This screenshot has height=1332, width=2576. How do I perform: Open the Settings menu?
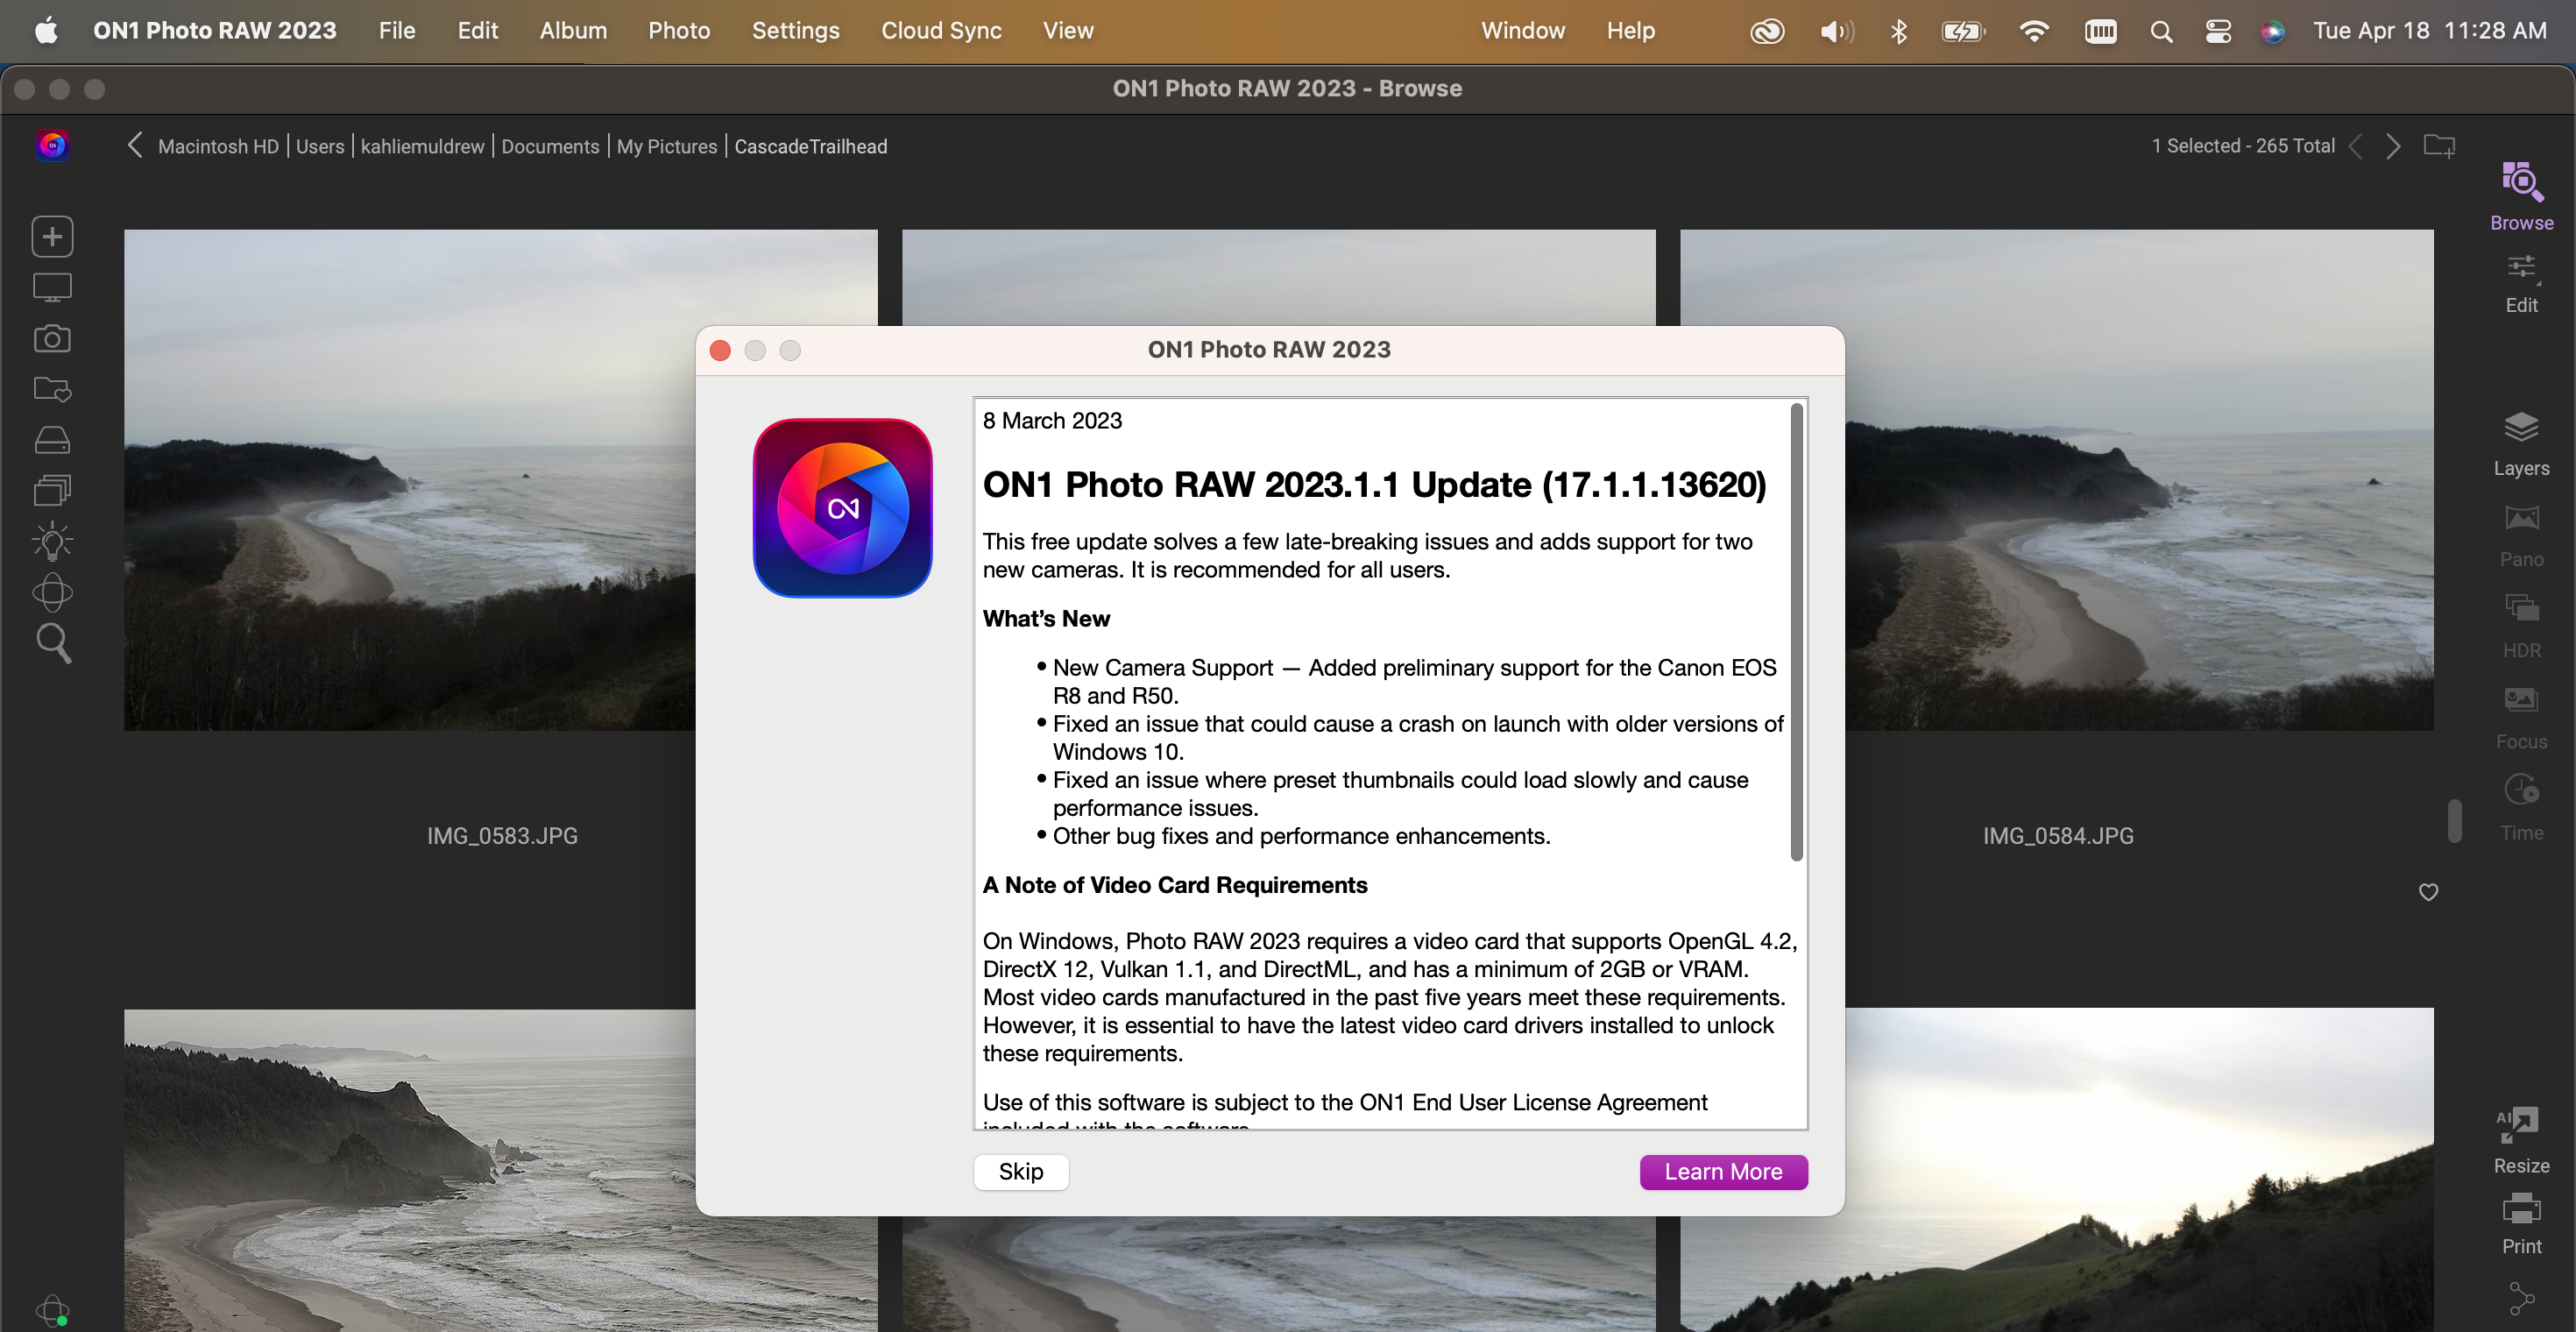[795, 30]
